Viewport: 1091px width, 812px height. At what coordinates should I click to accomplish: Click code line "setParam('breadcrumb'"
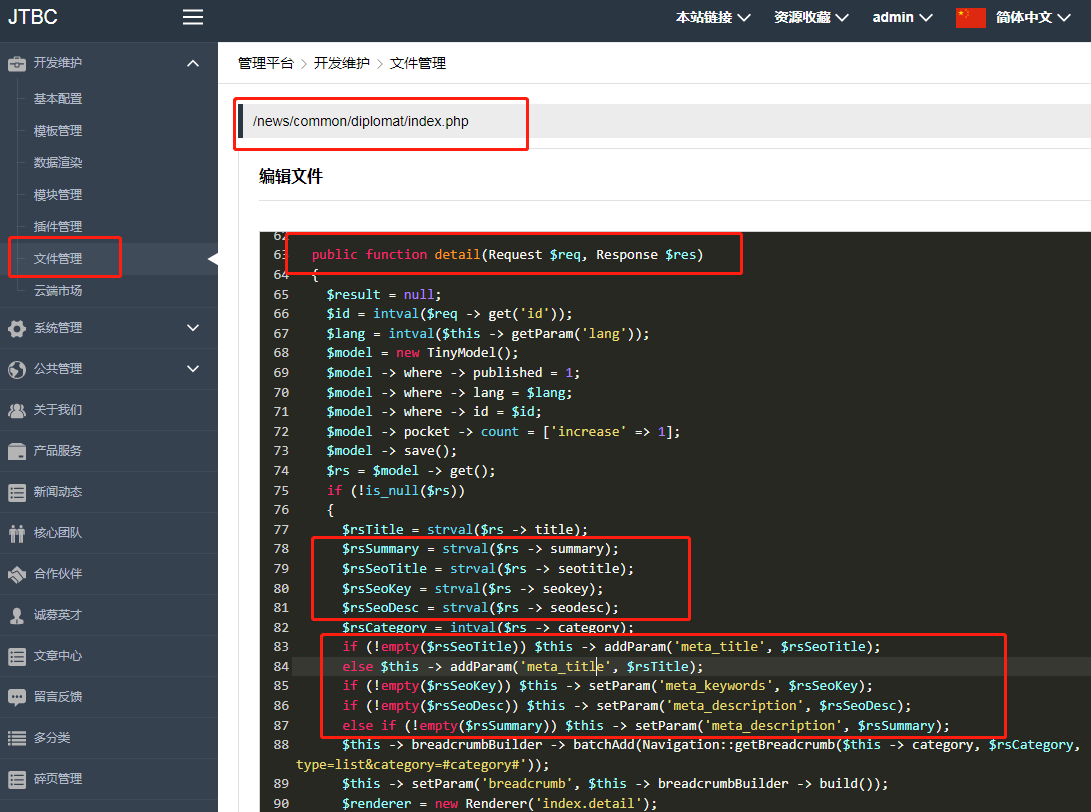click(x=615, y=783)
